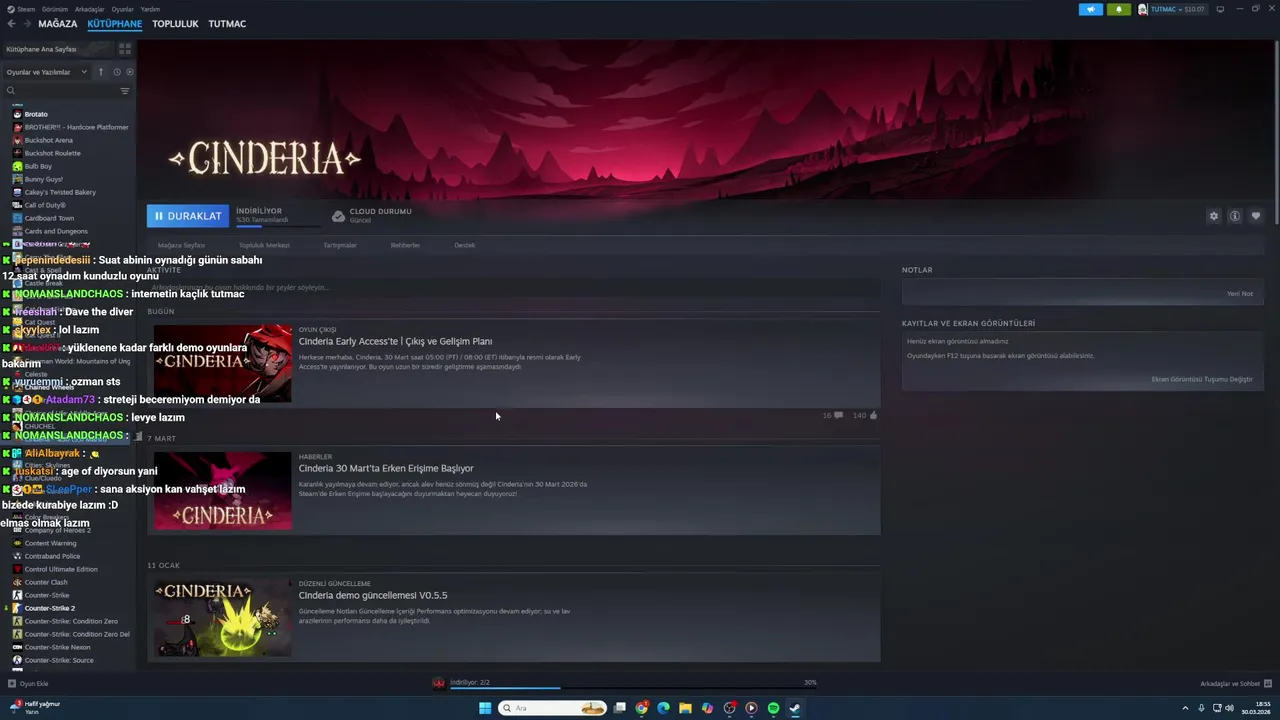Click the Steam taskbar icon

[795, 708]
